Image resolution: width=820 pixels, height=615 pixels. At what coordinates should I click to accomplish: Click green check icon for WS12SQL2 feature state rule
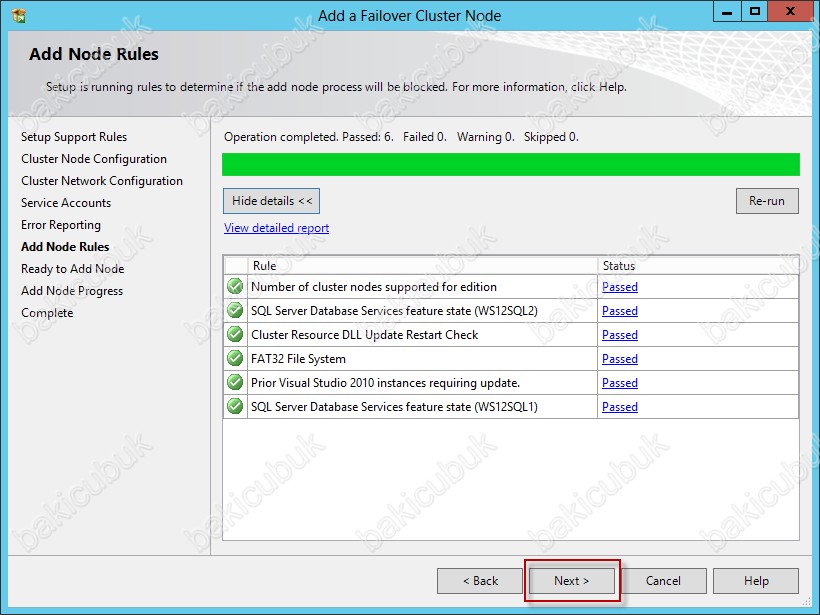(235, 311)
